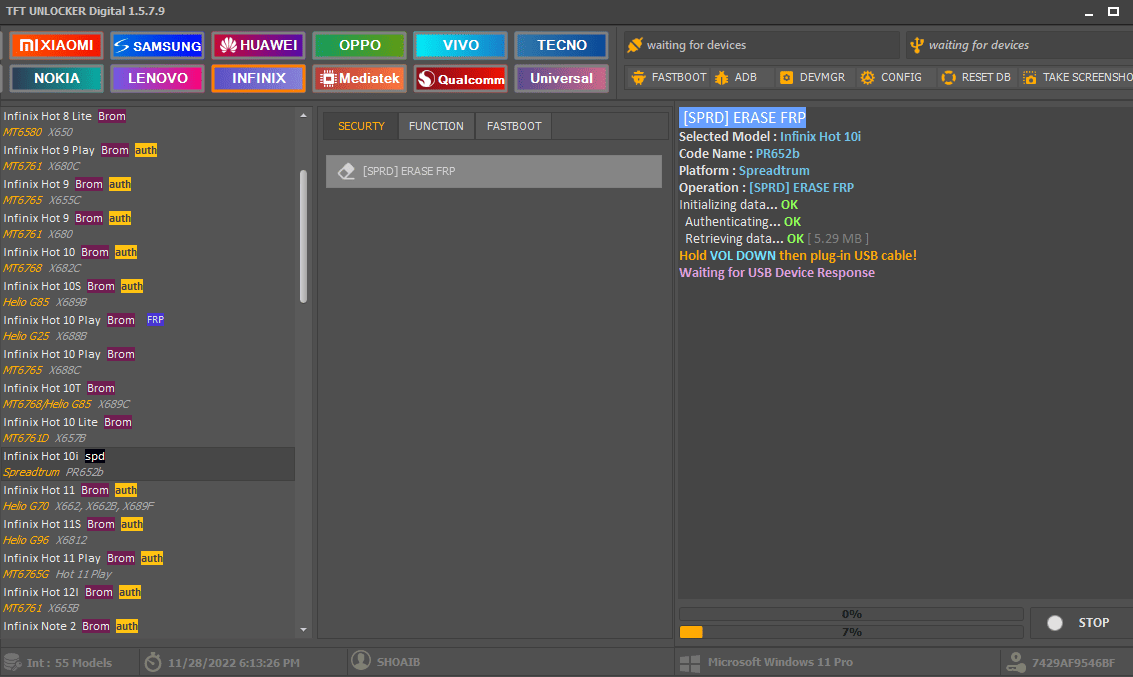Stop the running operation

pyautogui.click(x=1082, y=623)
